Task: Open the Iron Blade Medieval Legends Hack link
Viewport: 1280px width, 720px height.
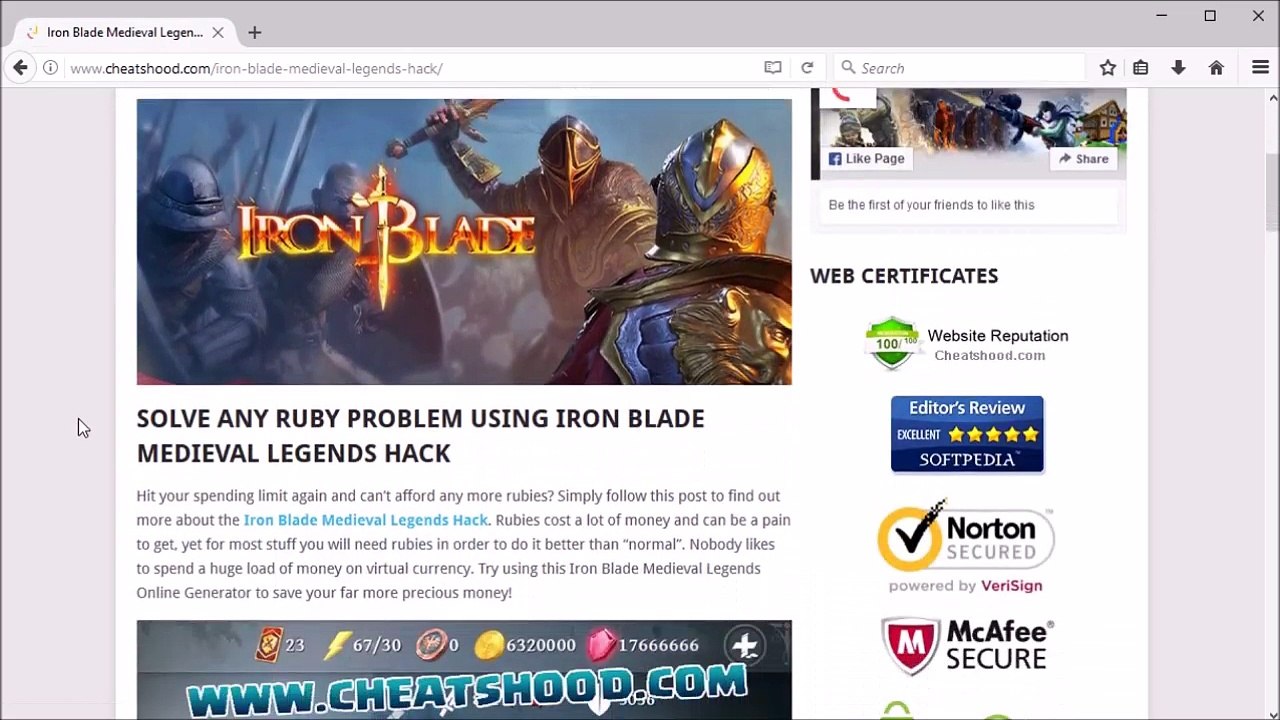Action: [366, 520]
